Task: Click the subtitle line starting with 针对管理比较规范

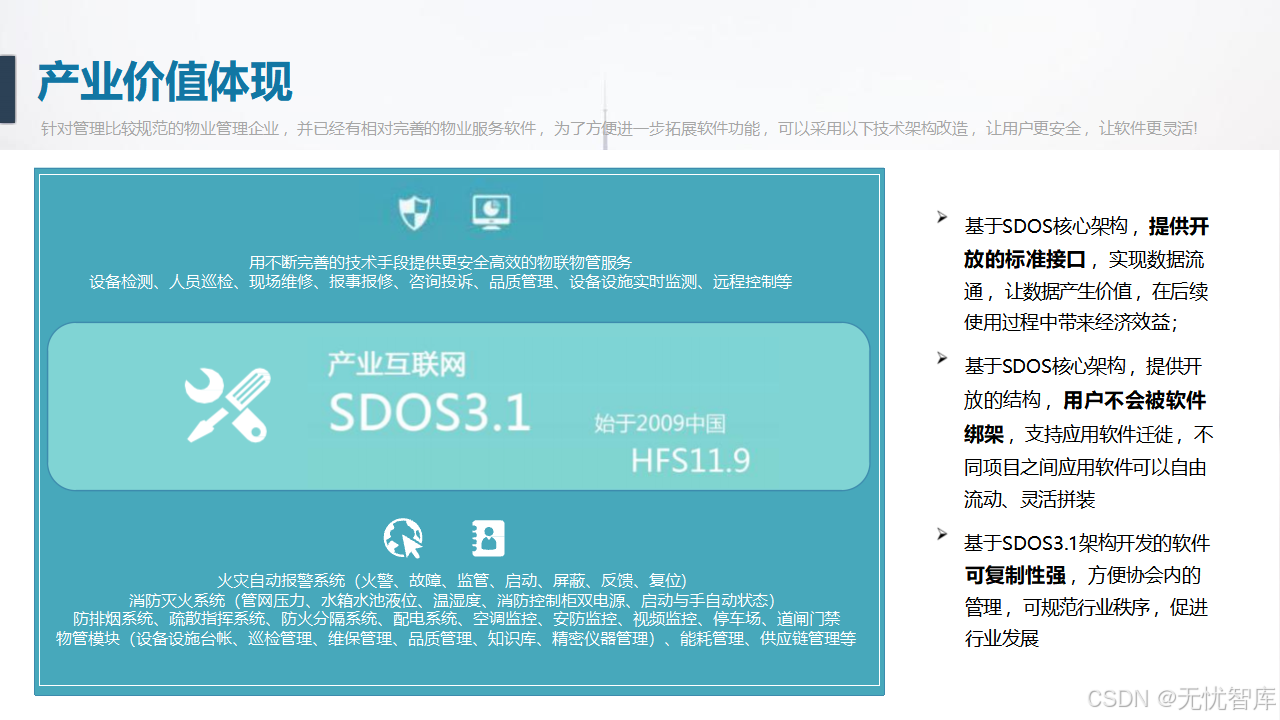Action: [619, 128]
